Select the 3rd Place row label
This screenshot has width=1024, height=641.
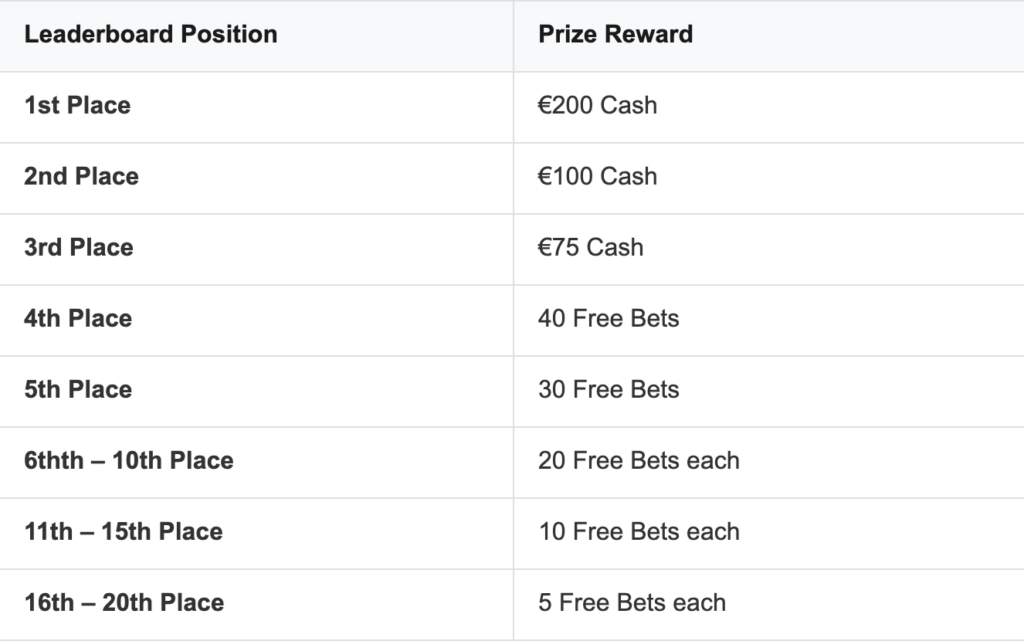78,247
